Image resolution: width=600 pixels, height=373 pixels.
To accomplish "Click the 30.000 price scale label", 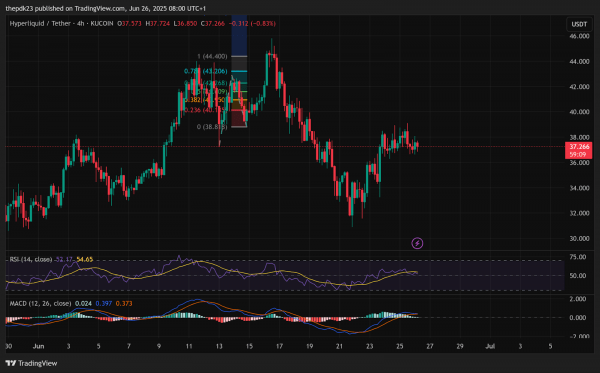I will coord(579,239).
